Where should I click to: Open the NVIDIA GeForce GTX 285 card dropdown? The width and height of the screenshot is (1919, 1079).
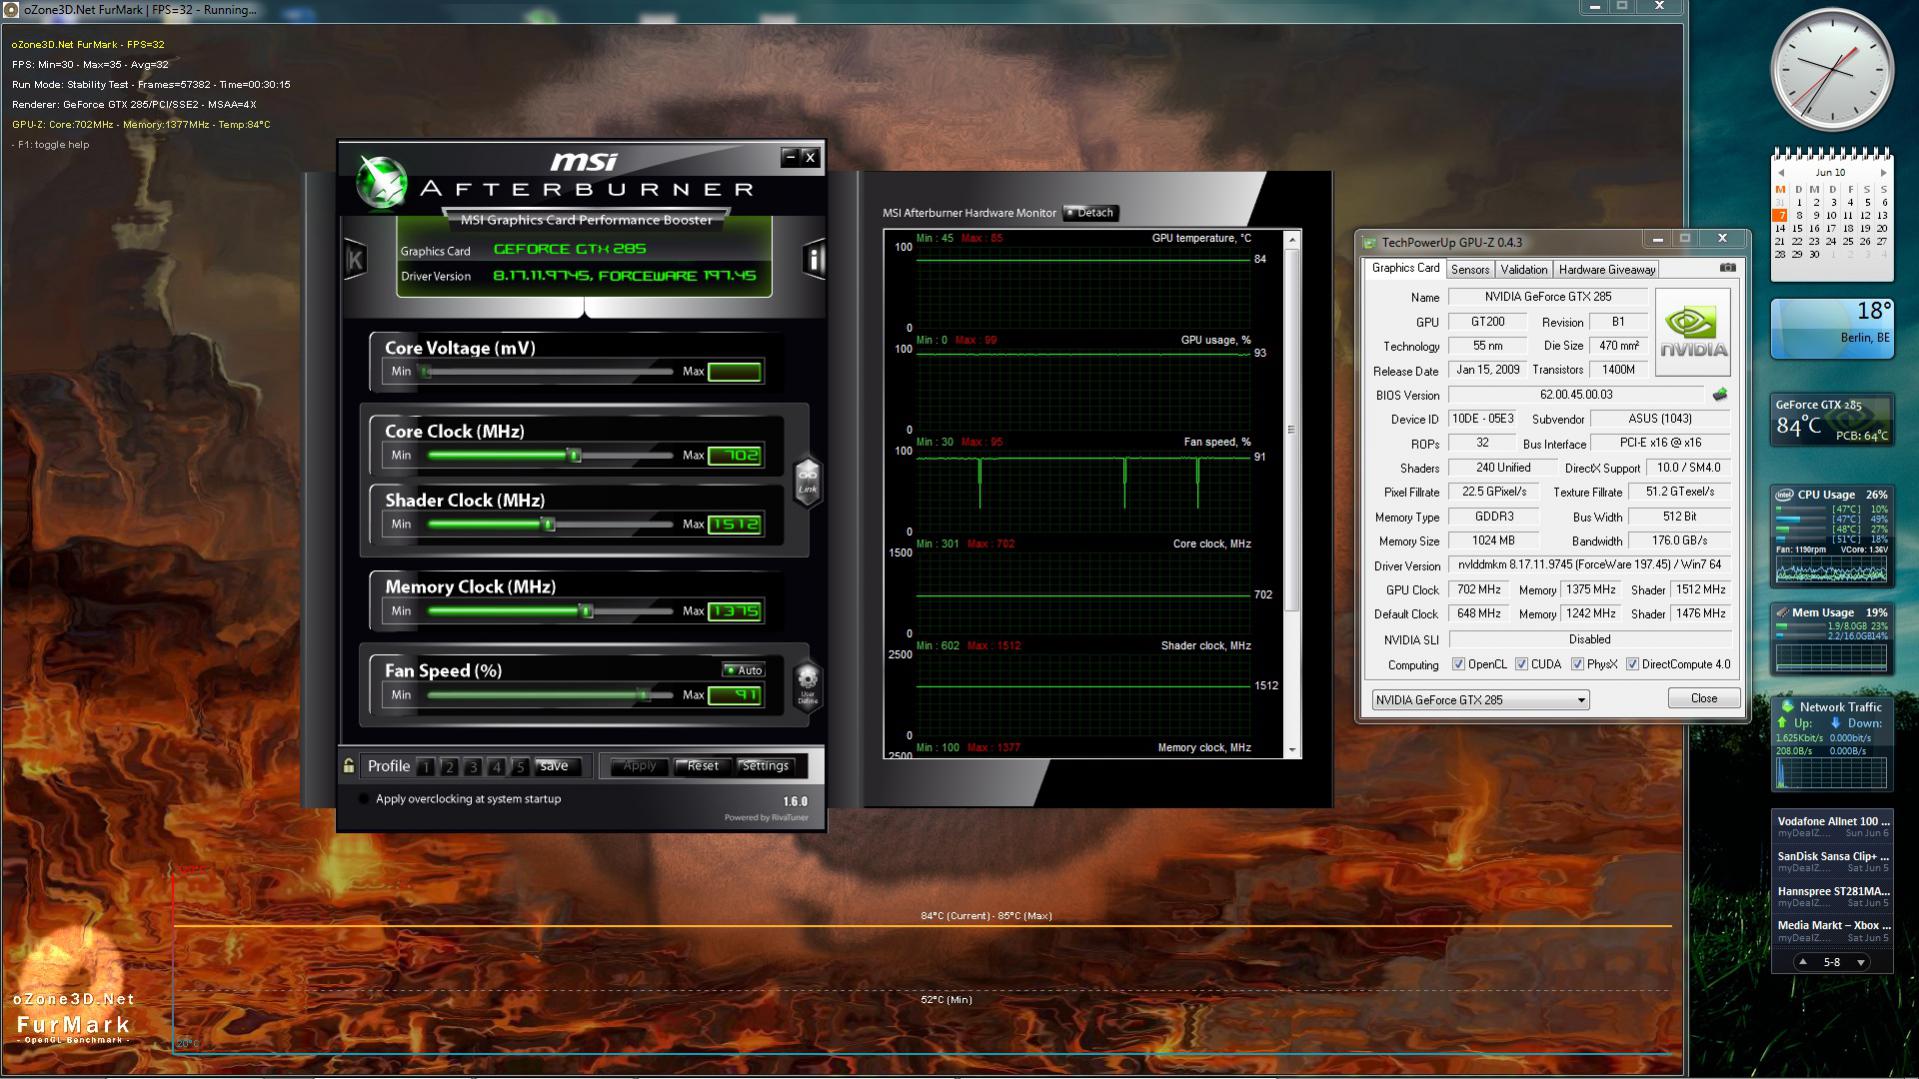(x=1481, y=700)
